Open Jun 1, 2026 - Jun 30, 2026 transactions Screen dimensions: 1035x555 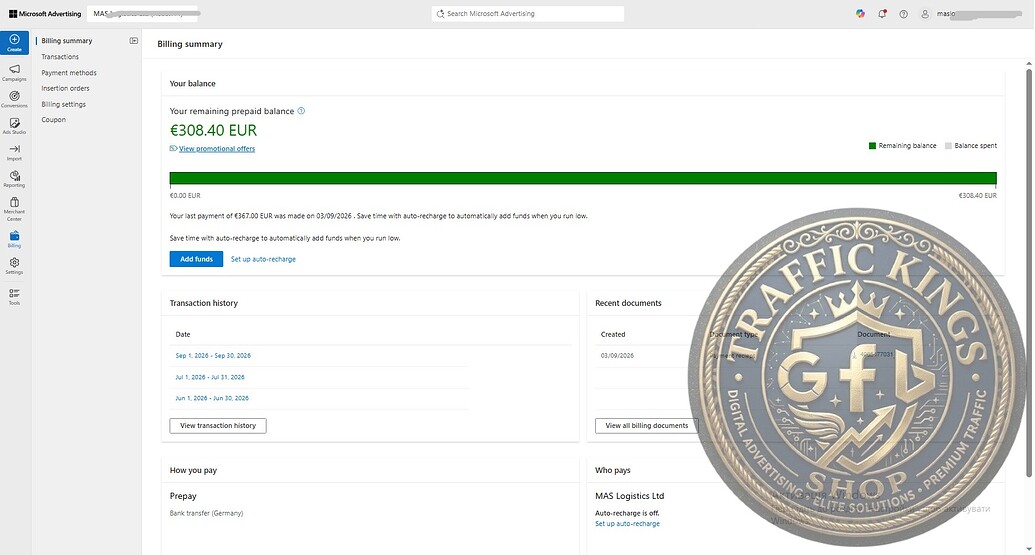(212, 399)
